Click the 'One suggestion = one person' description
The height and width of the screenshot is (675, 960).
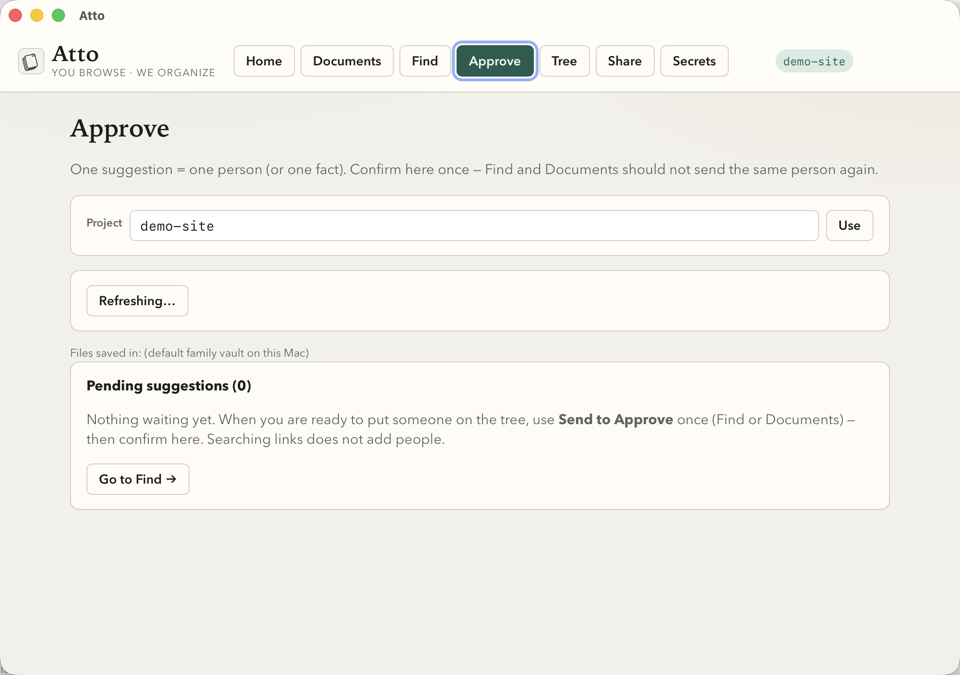coord(474,170)
